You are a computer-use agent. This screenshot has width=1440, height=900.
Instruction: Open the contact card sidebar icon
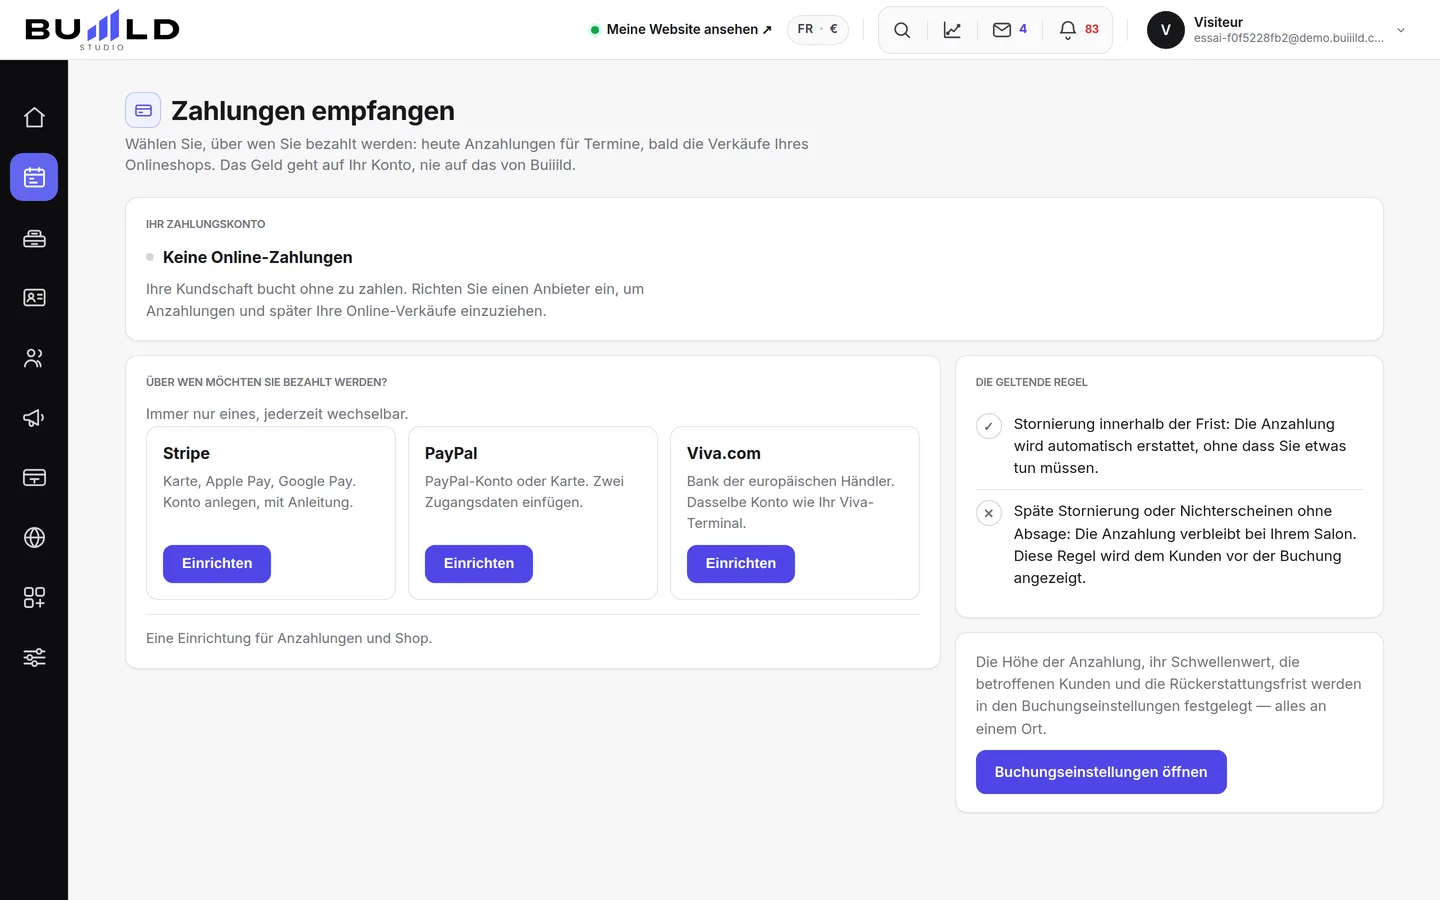click(34, 298)
